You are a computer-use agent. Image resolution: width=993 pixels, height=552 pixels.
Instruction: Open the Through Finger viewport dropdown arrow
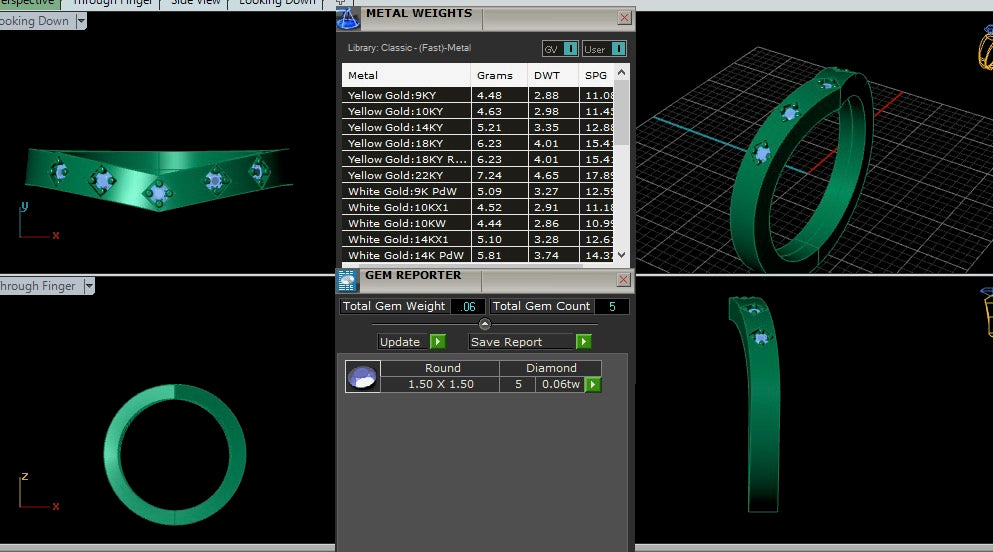[x=89, y=286]
